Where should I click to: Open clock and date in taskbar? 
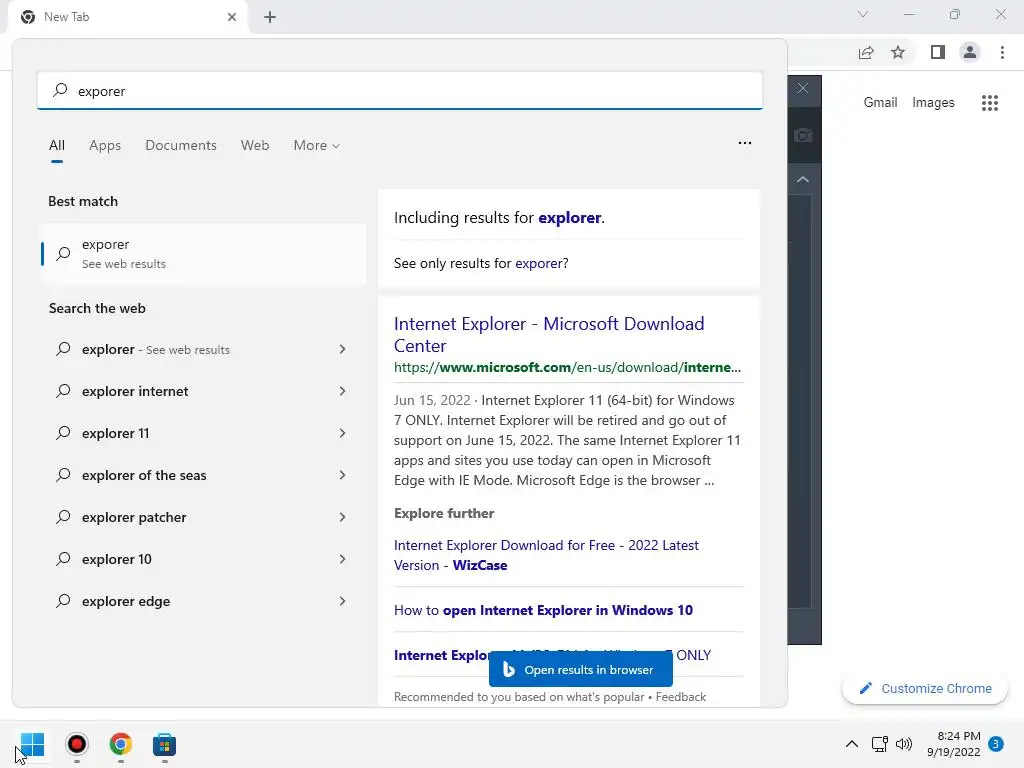click(x=953, y=744)
